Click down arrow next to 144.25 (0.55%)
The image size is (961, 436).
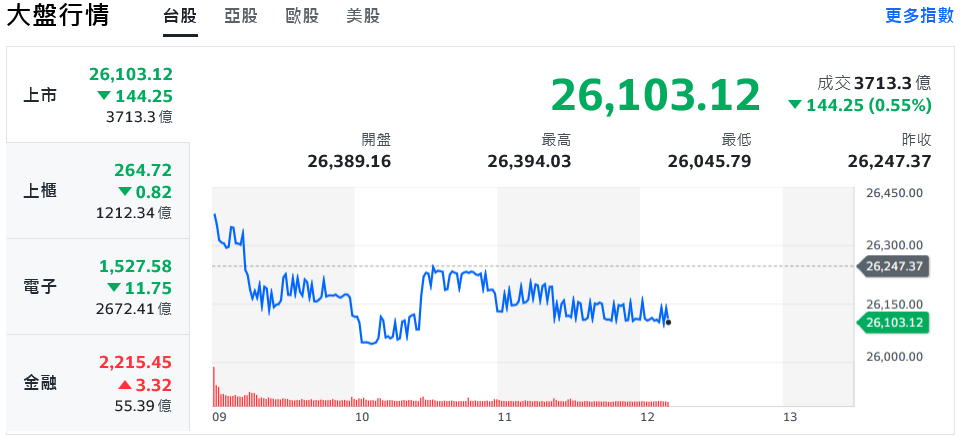(x=794, y=105)
